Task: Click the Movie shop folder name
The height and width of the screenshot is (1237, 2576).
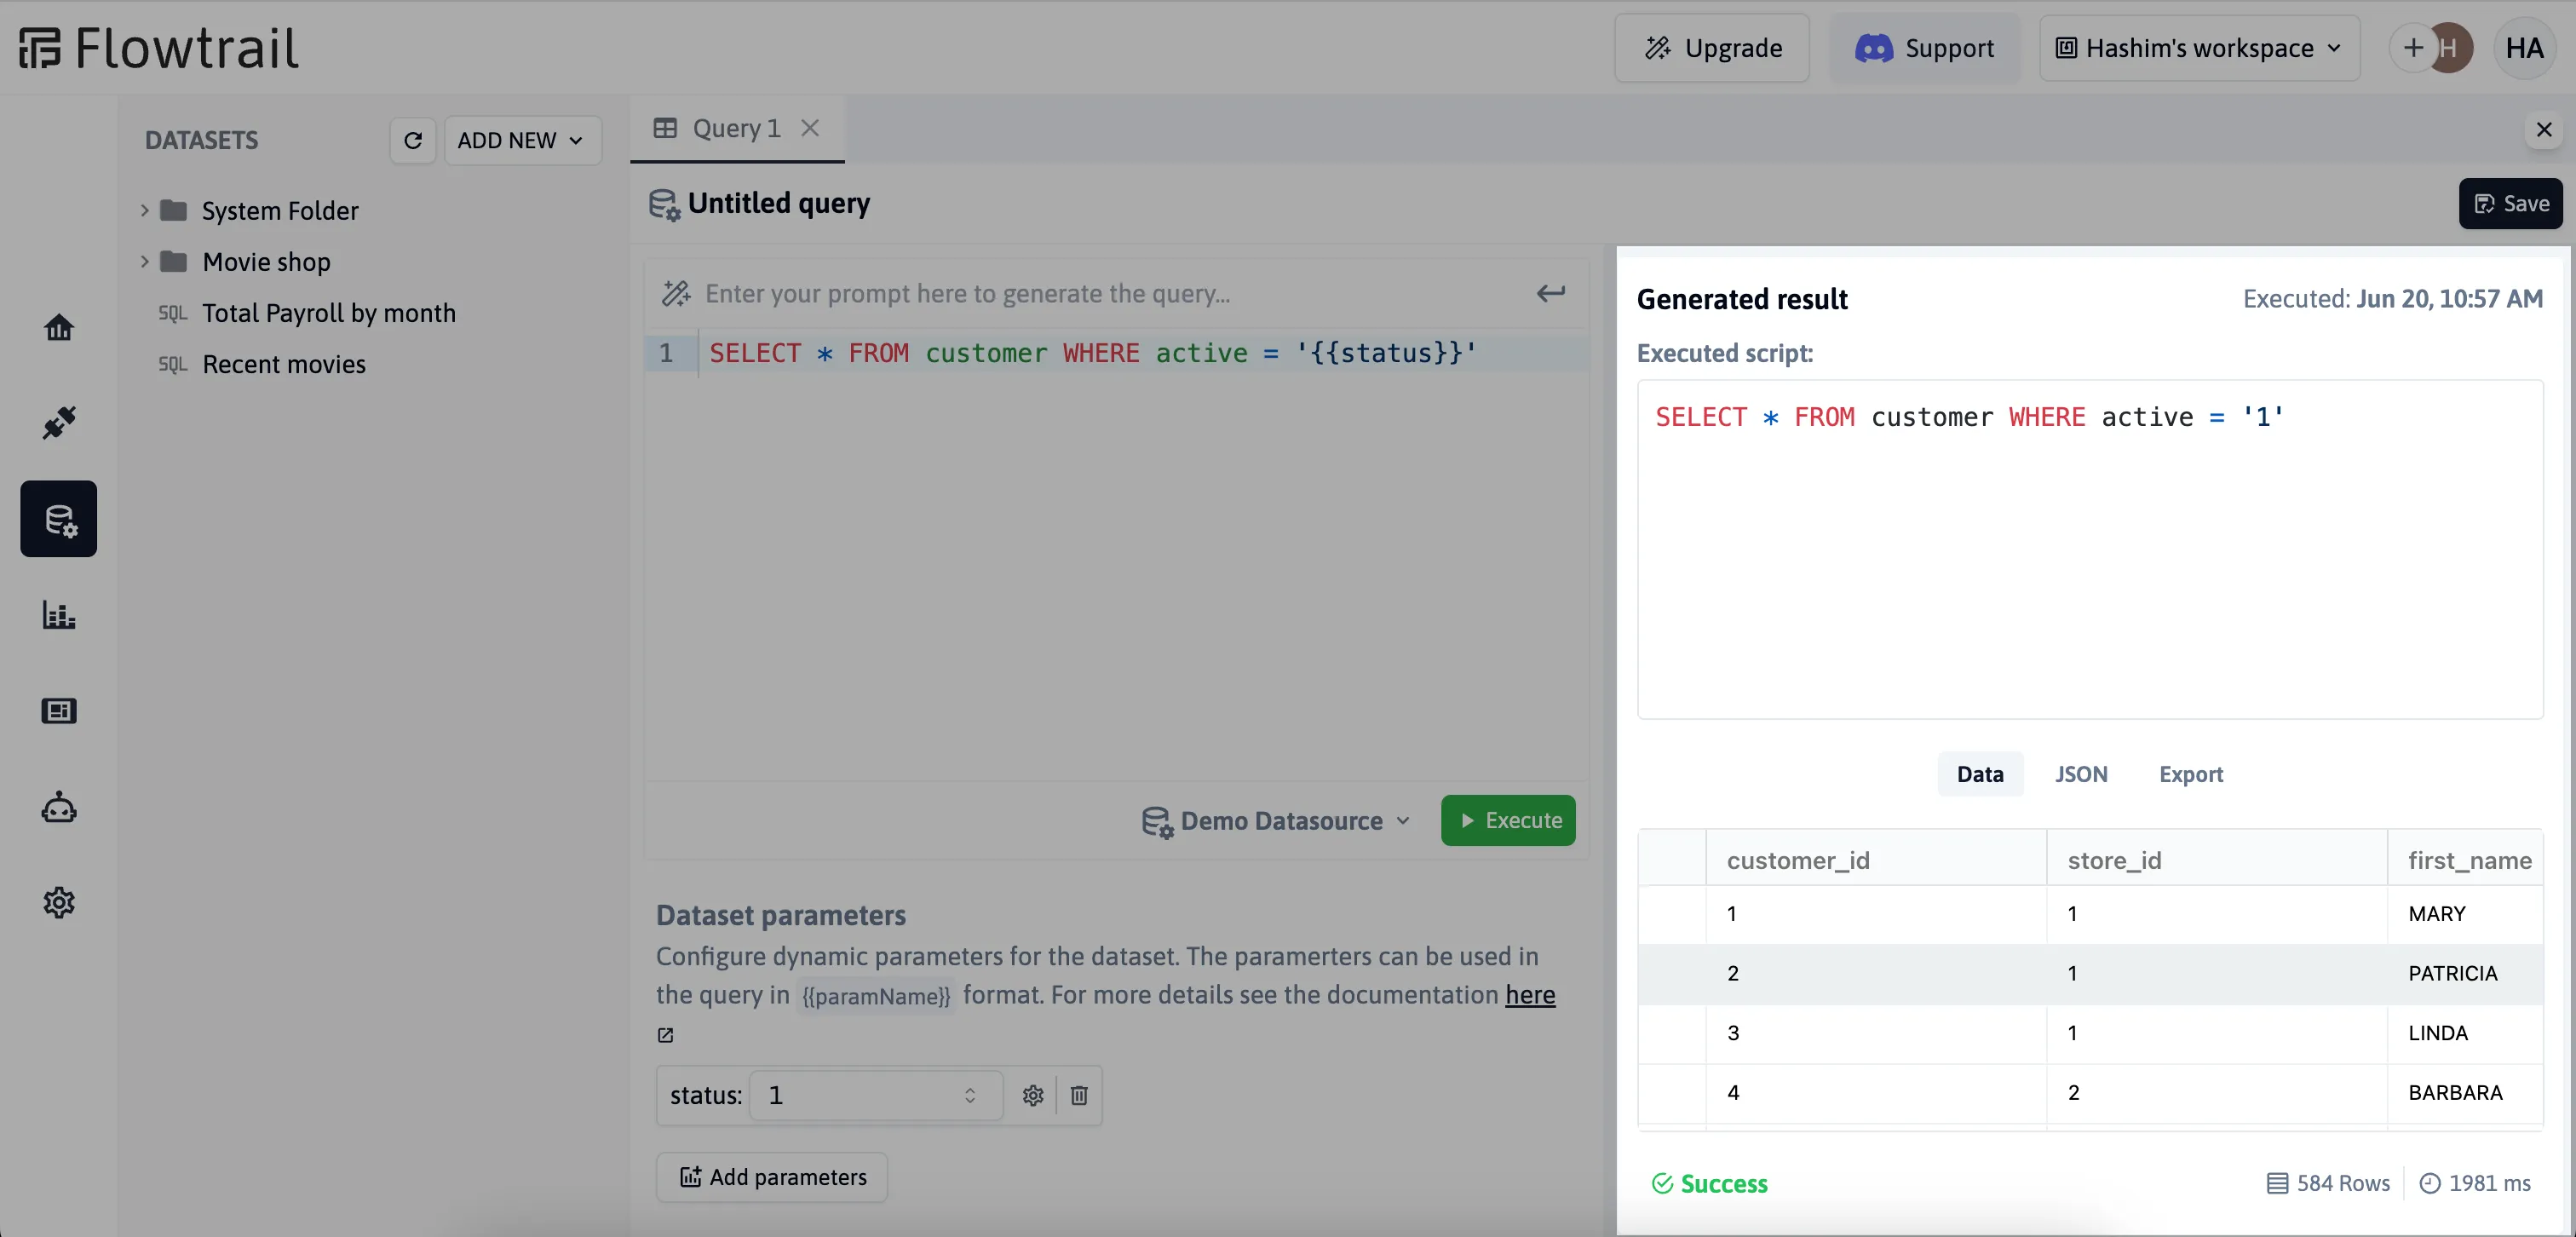Action: click(x=266, y=262)
